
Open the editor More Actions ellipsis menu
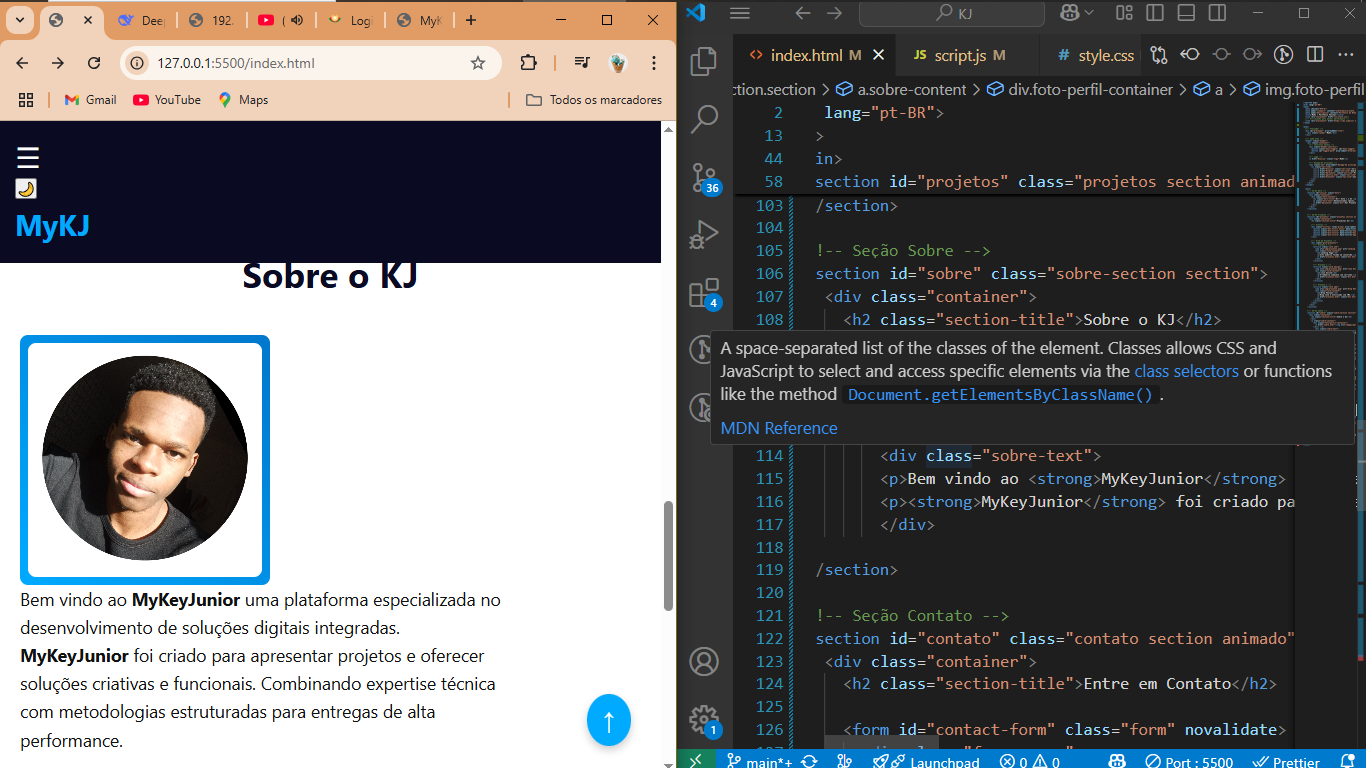tap(1345, 55)
